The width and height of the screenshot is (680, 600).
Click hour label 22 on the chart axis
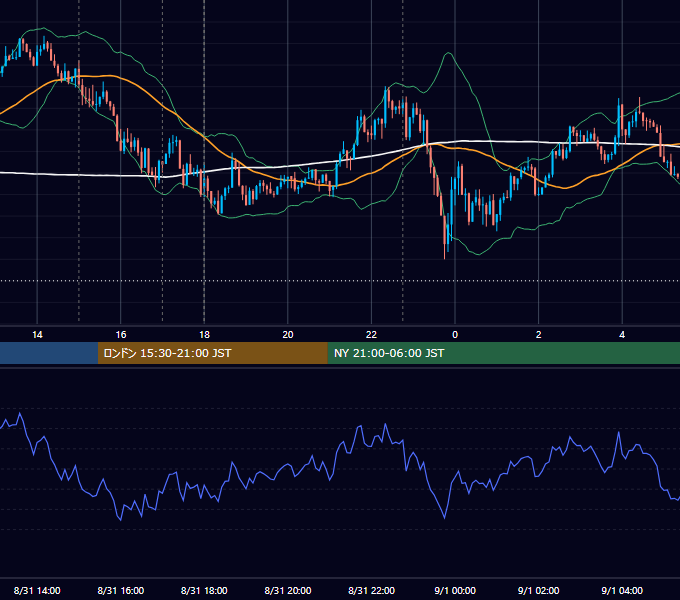tap(372, 335)
